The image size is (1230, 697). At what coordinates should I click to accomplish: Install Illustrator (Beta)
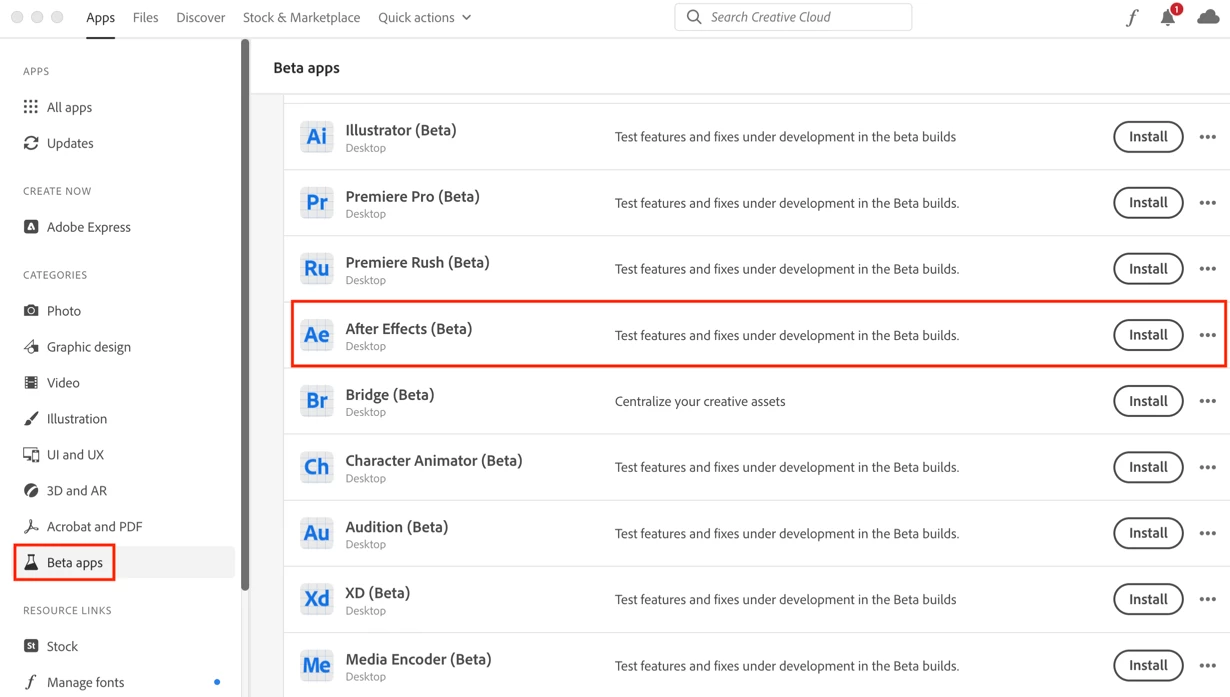(x=1148, y=137)
